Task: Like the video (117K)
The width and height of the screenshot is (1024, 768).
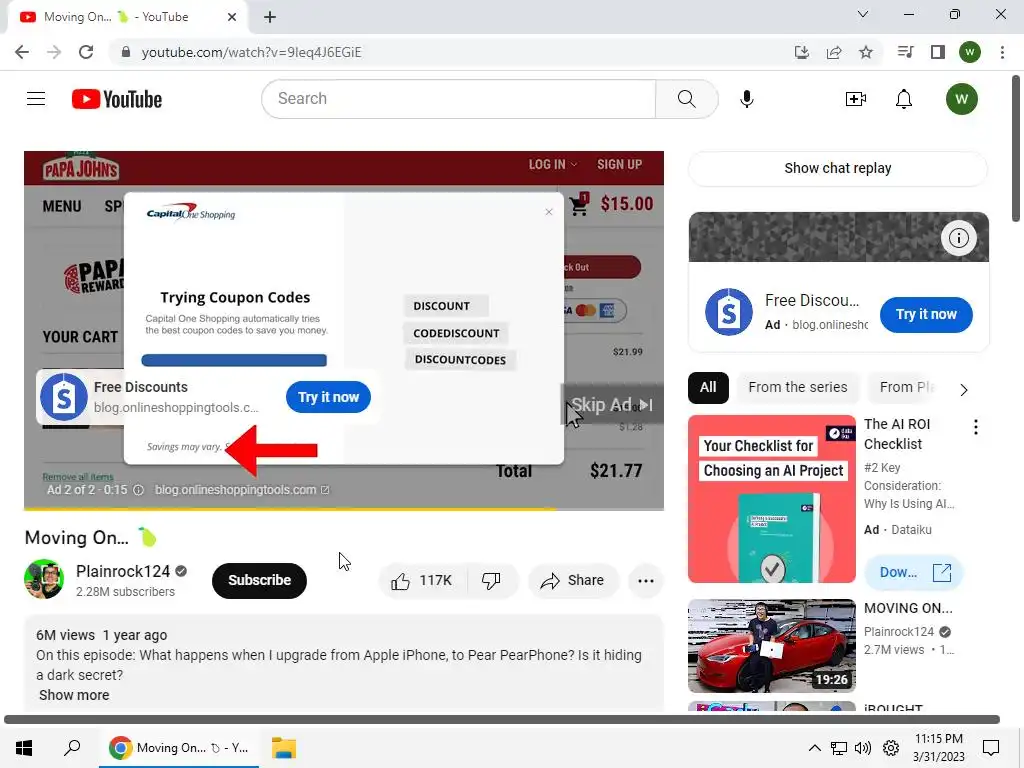Action: click(x=421, y=581)
